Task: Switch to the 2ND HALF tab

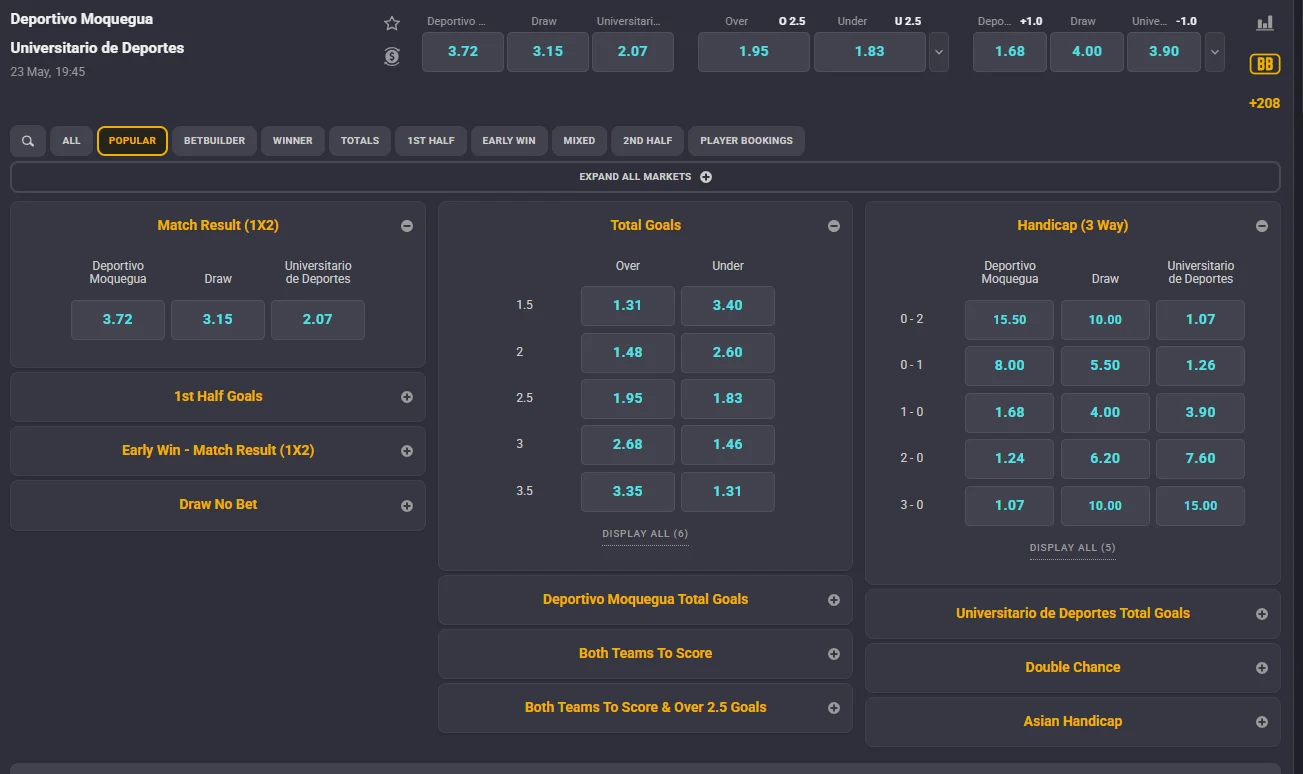Action: tap(648, 141)
